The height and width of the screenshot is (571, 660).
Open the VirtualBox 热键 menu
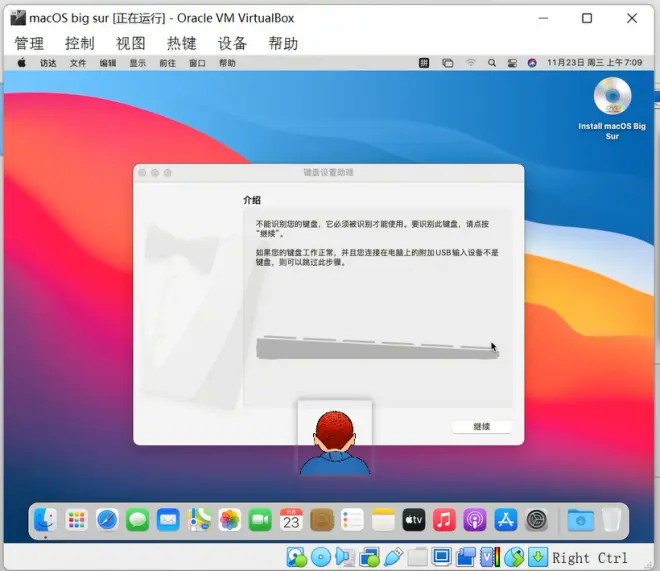181,43
